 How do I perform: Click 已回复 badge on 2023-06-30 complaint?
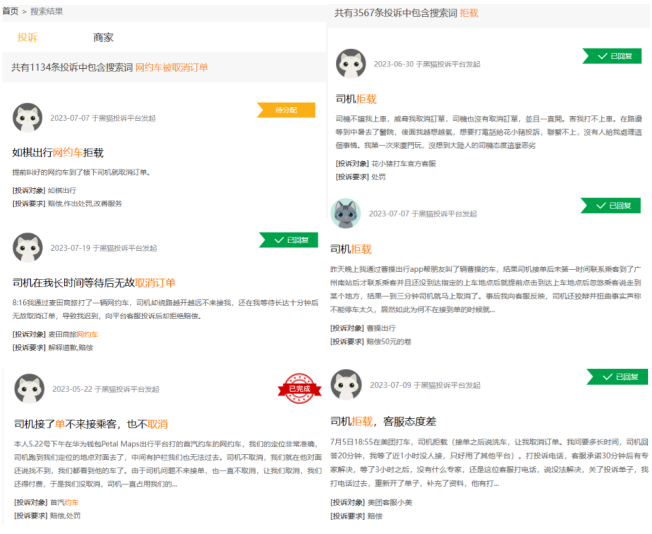click(612, 56)
